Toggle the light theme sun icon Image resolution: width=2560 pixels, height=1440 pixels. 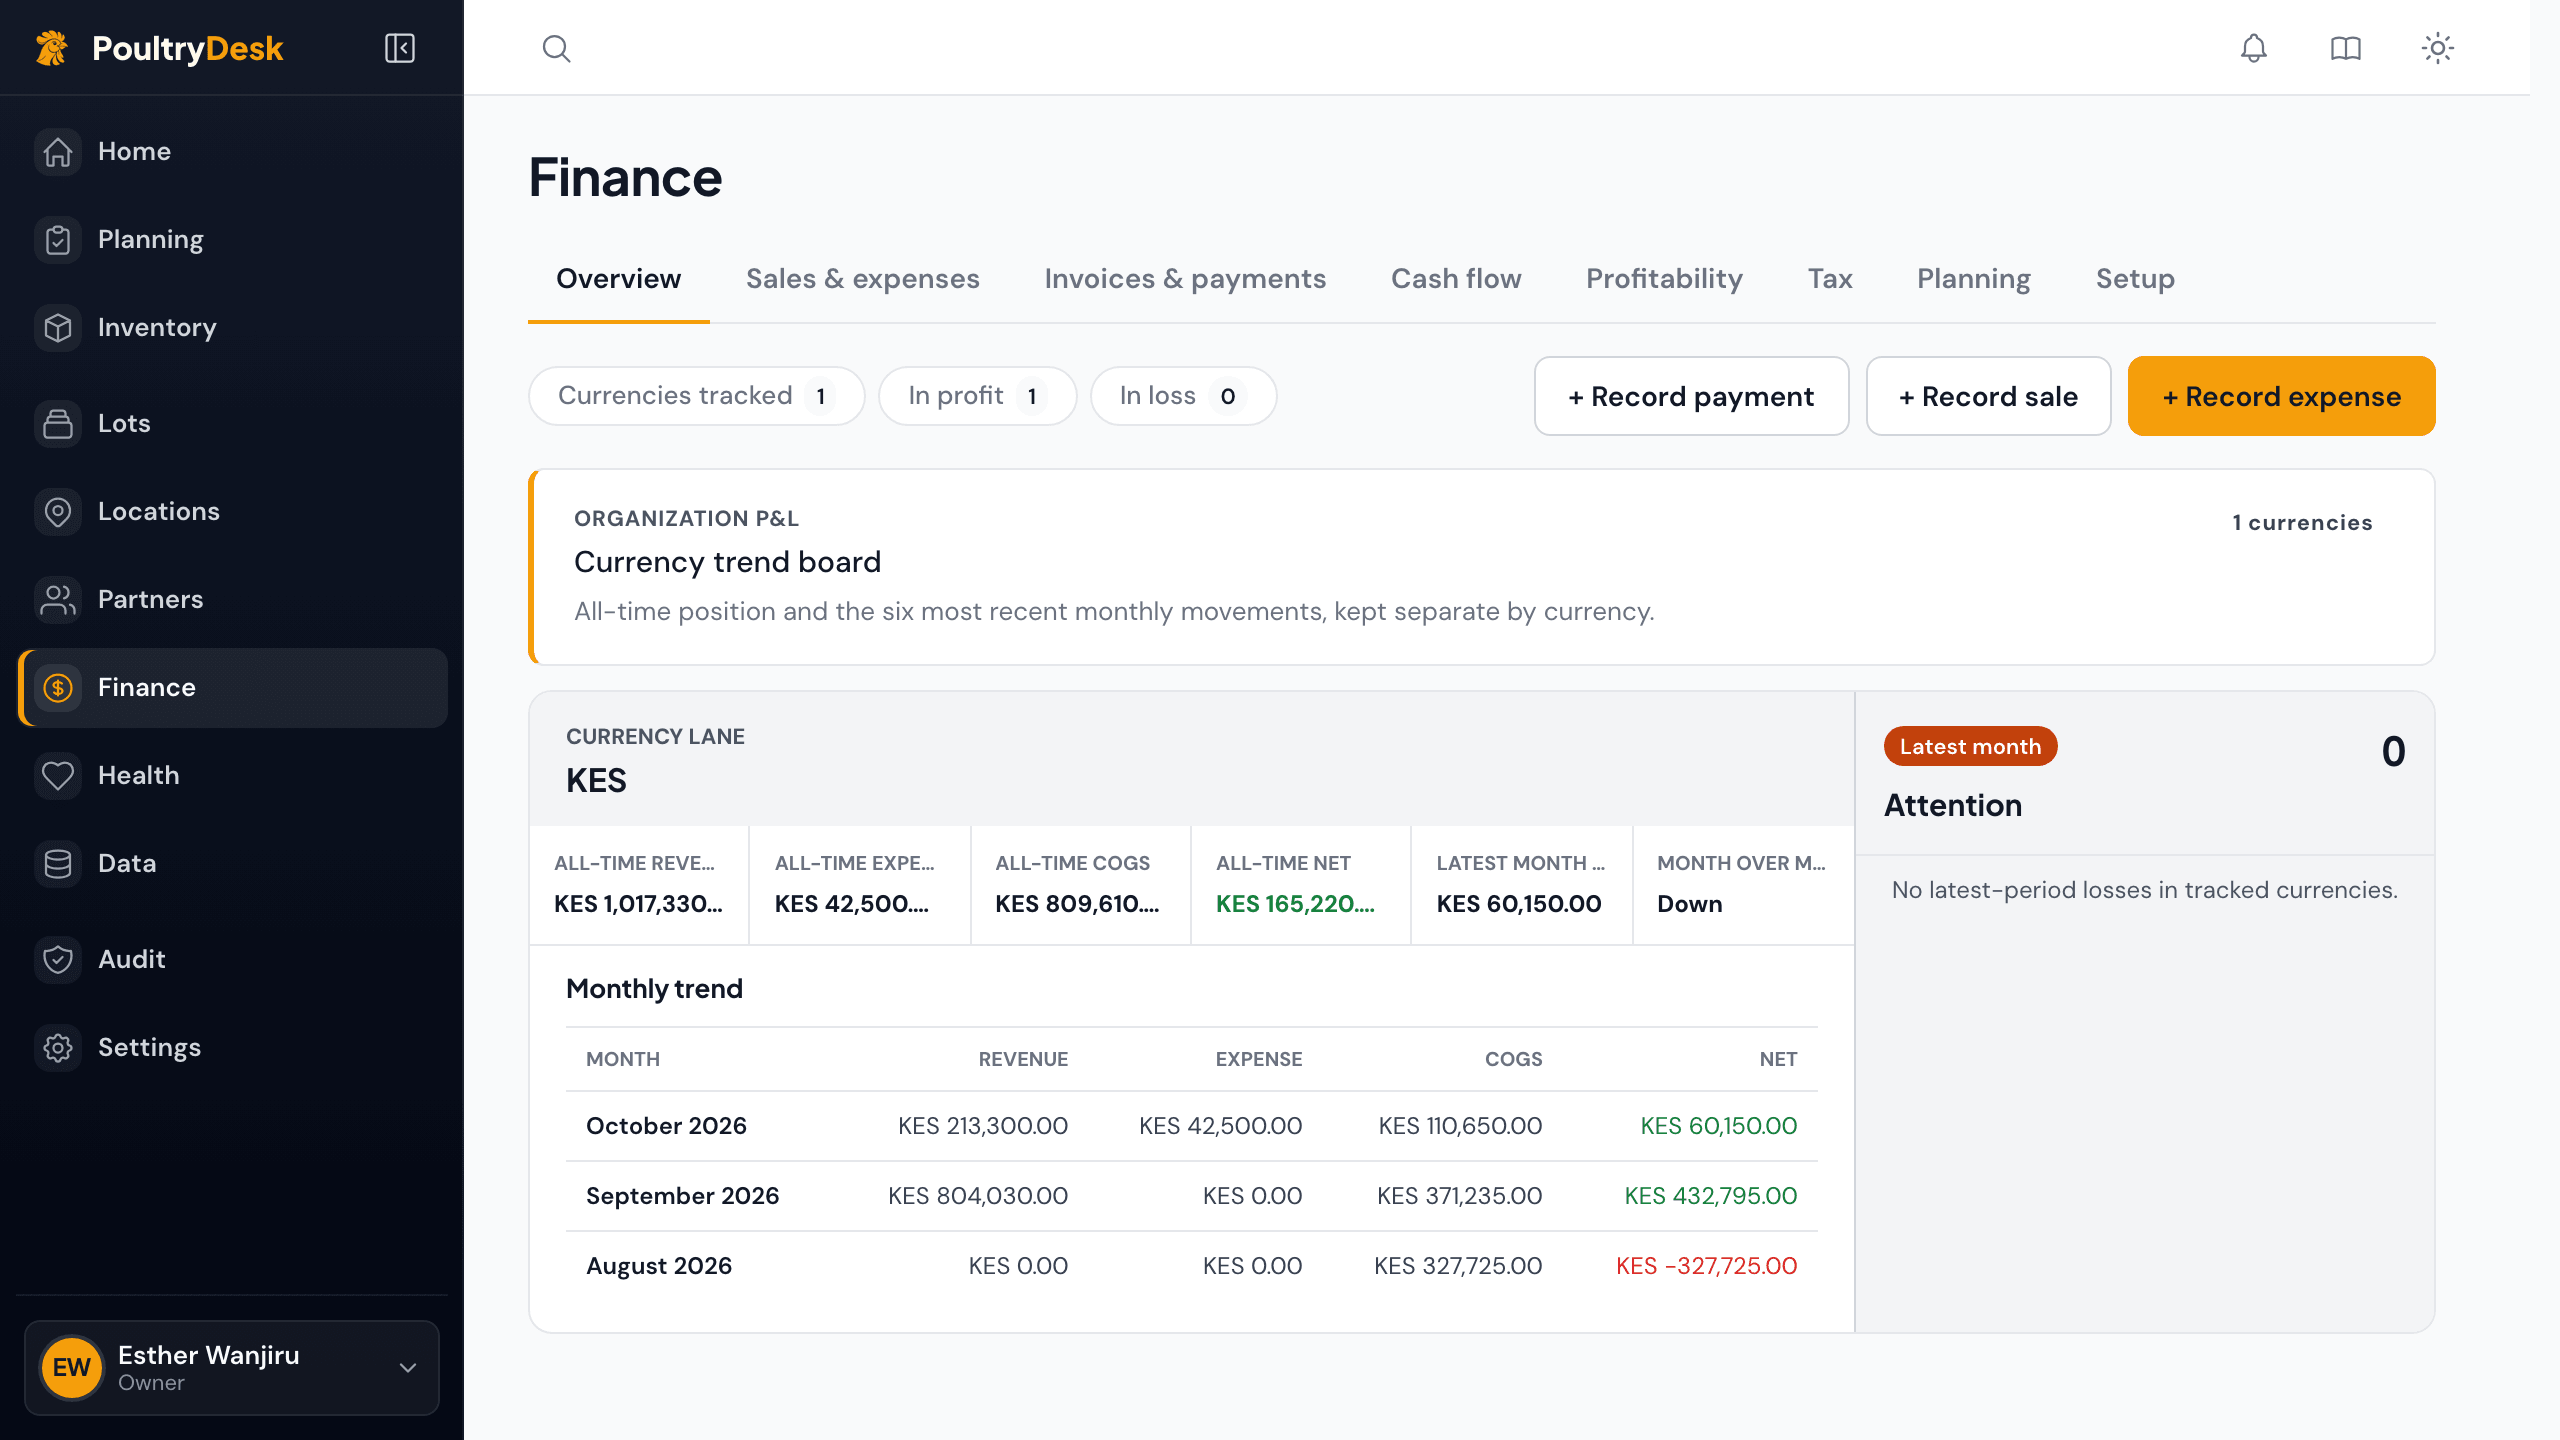point(2438,48)
